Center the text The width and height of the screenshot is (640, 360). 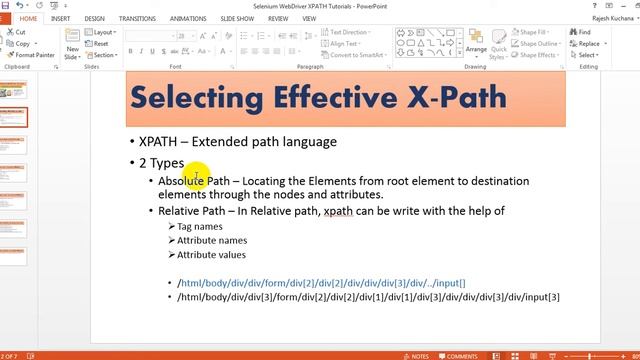255,51
